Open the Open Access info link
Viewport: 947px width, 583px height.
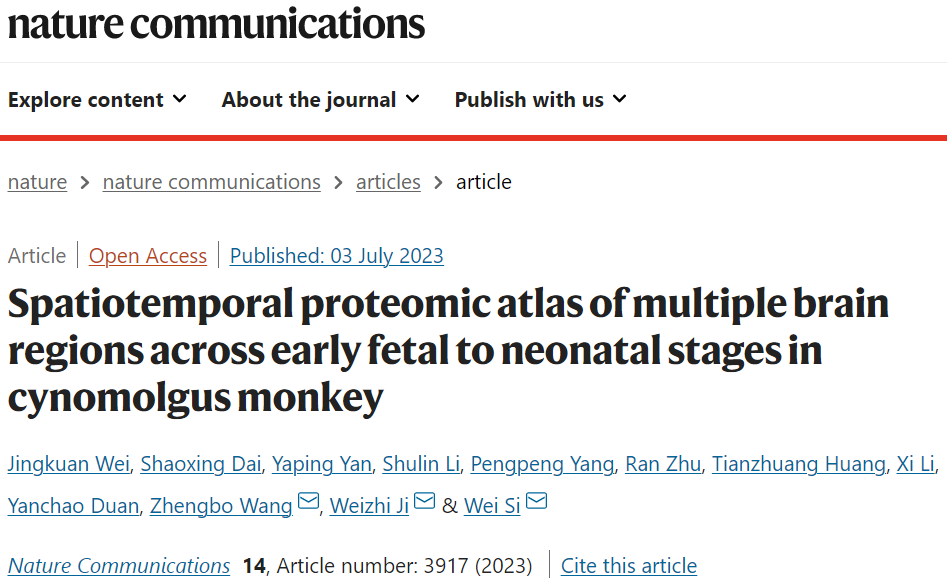[148, 256]
